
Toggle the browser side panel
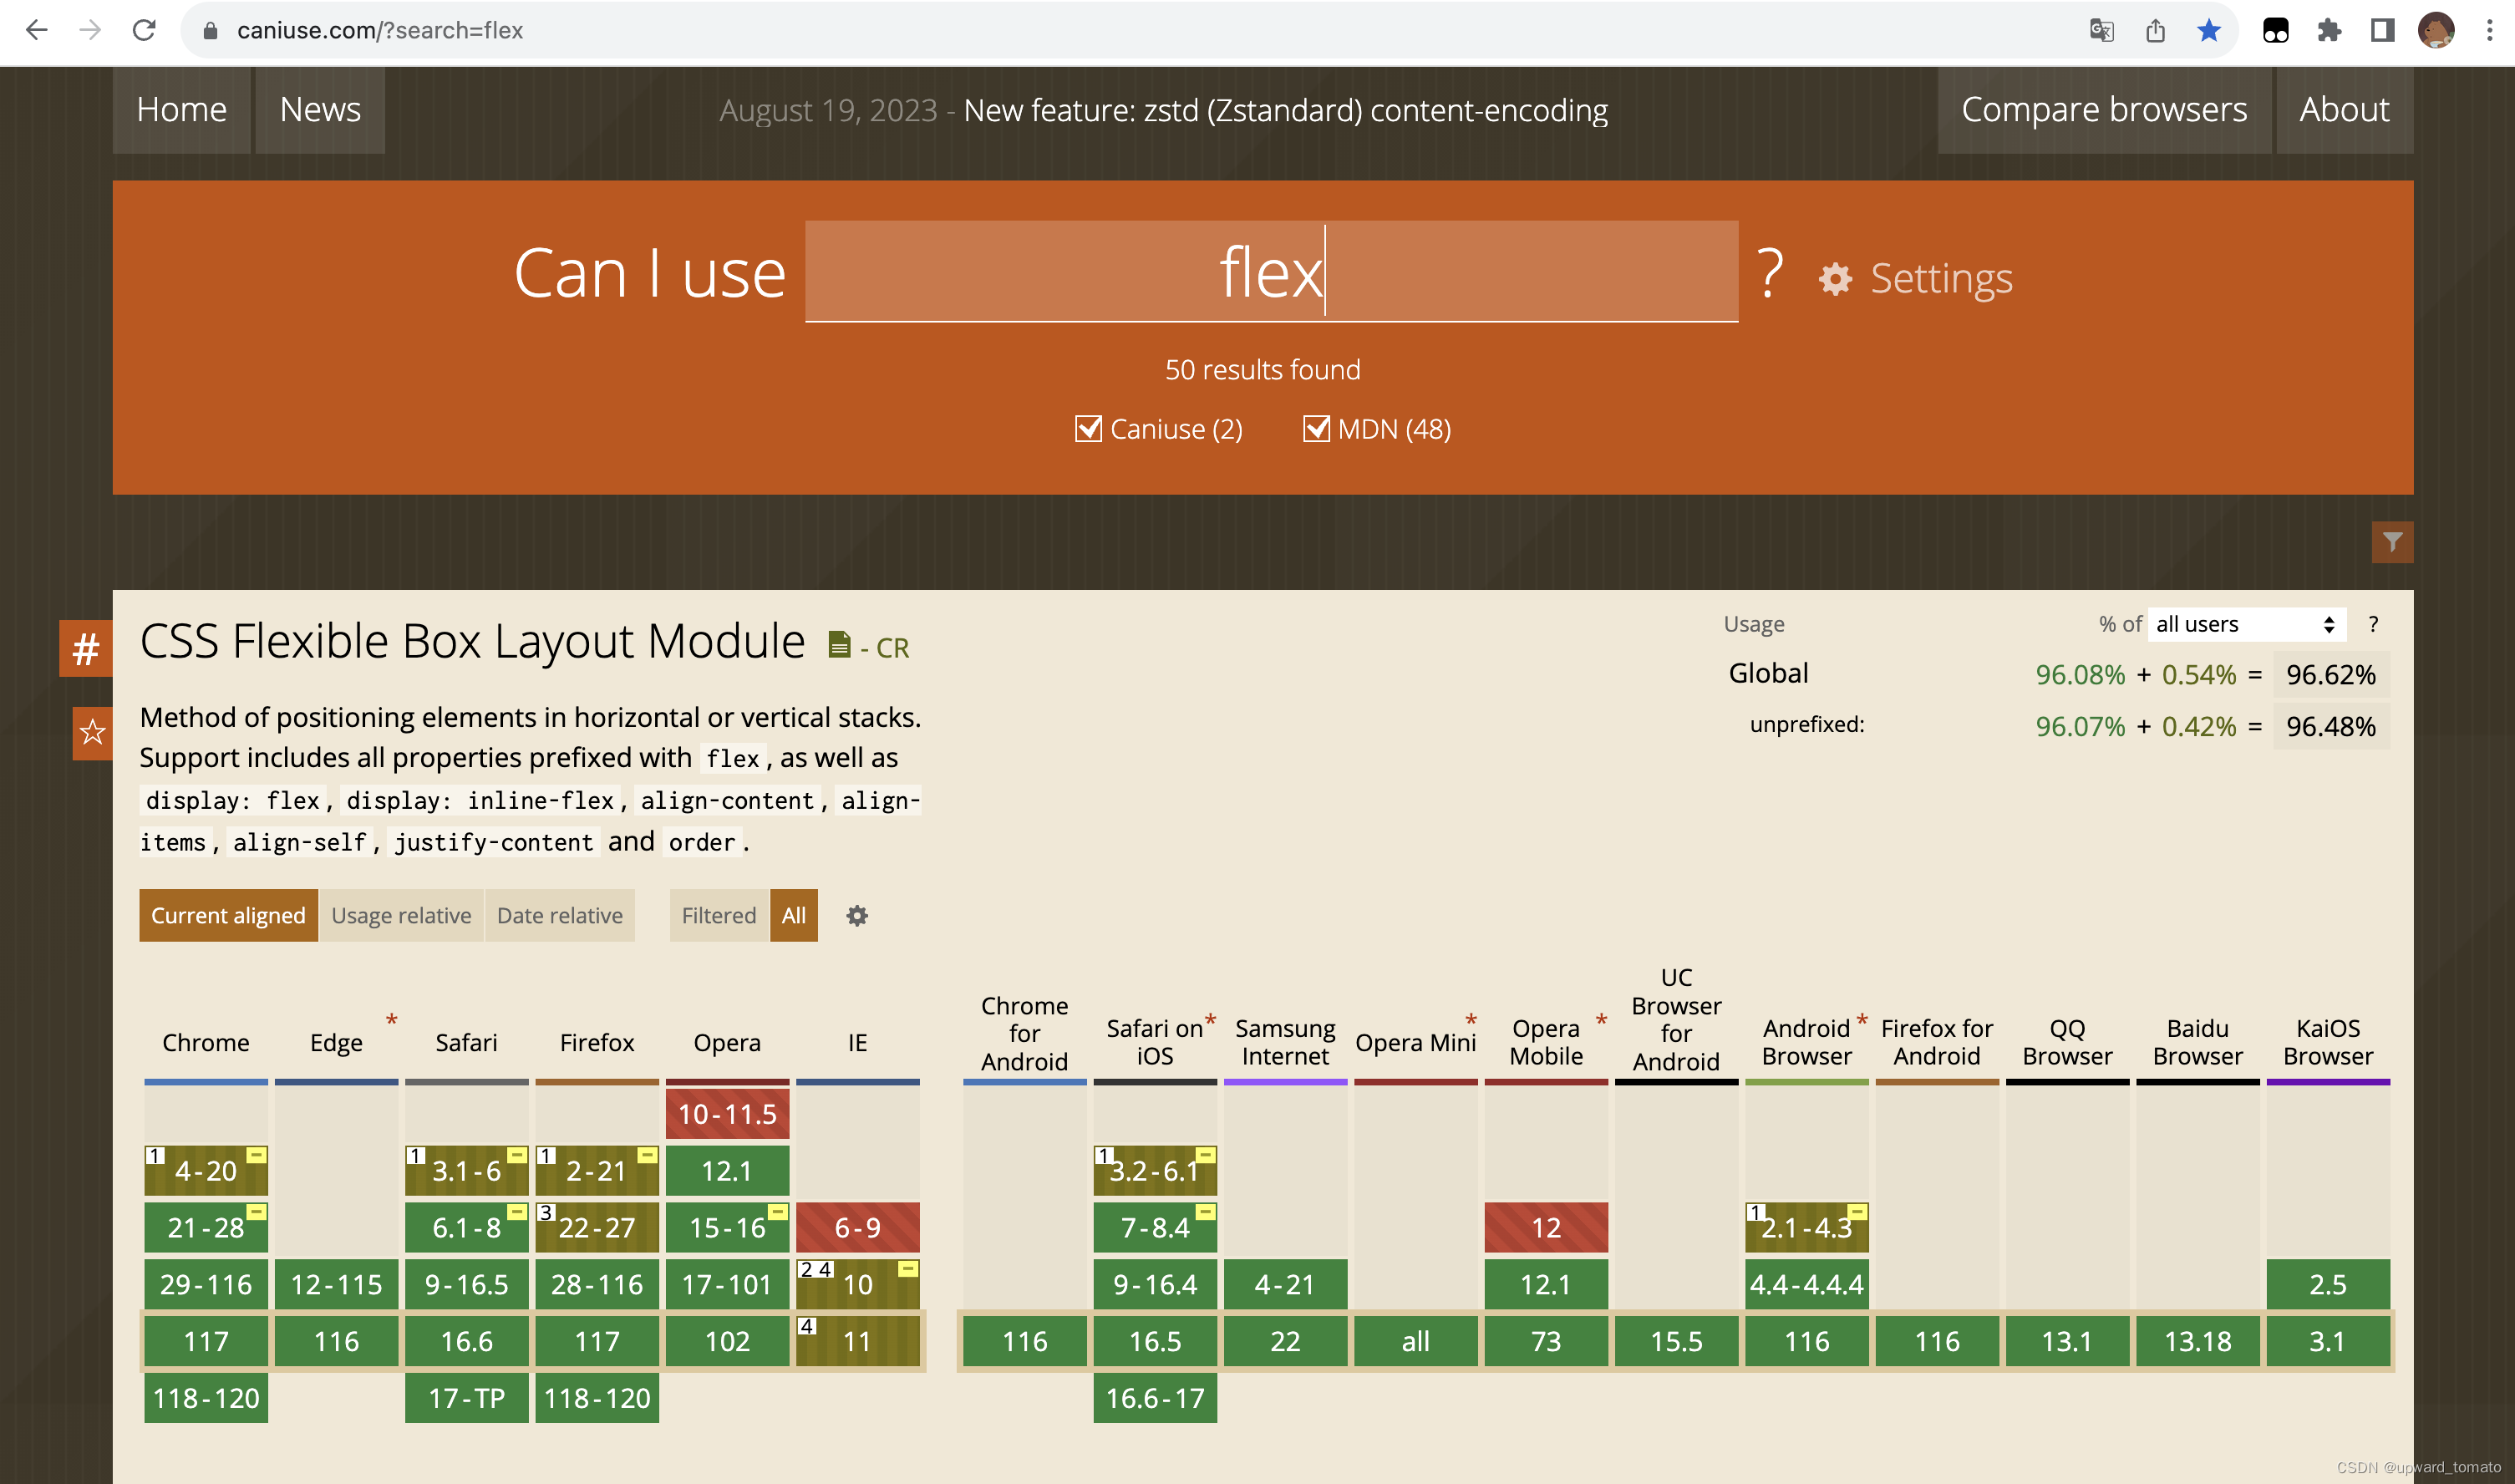pos(2382,31)
